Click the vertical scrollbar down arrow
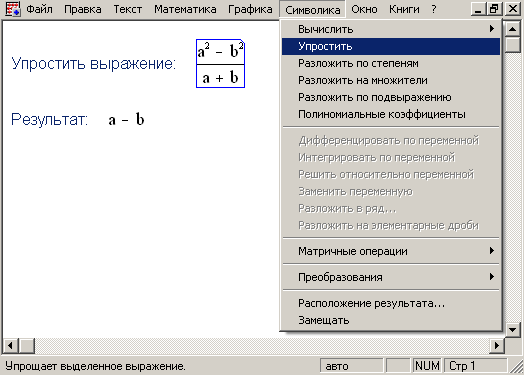The image size is (524, 375). tap(513, 330)
